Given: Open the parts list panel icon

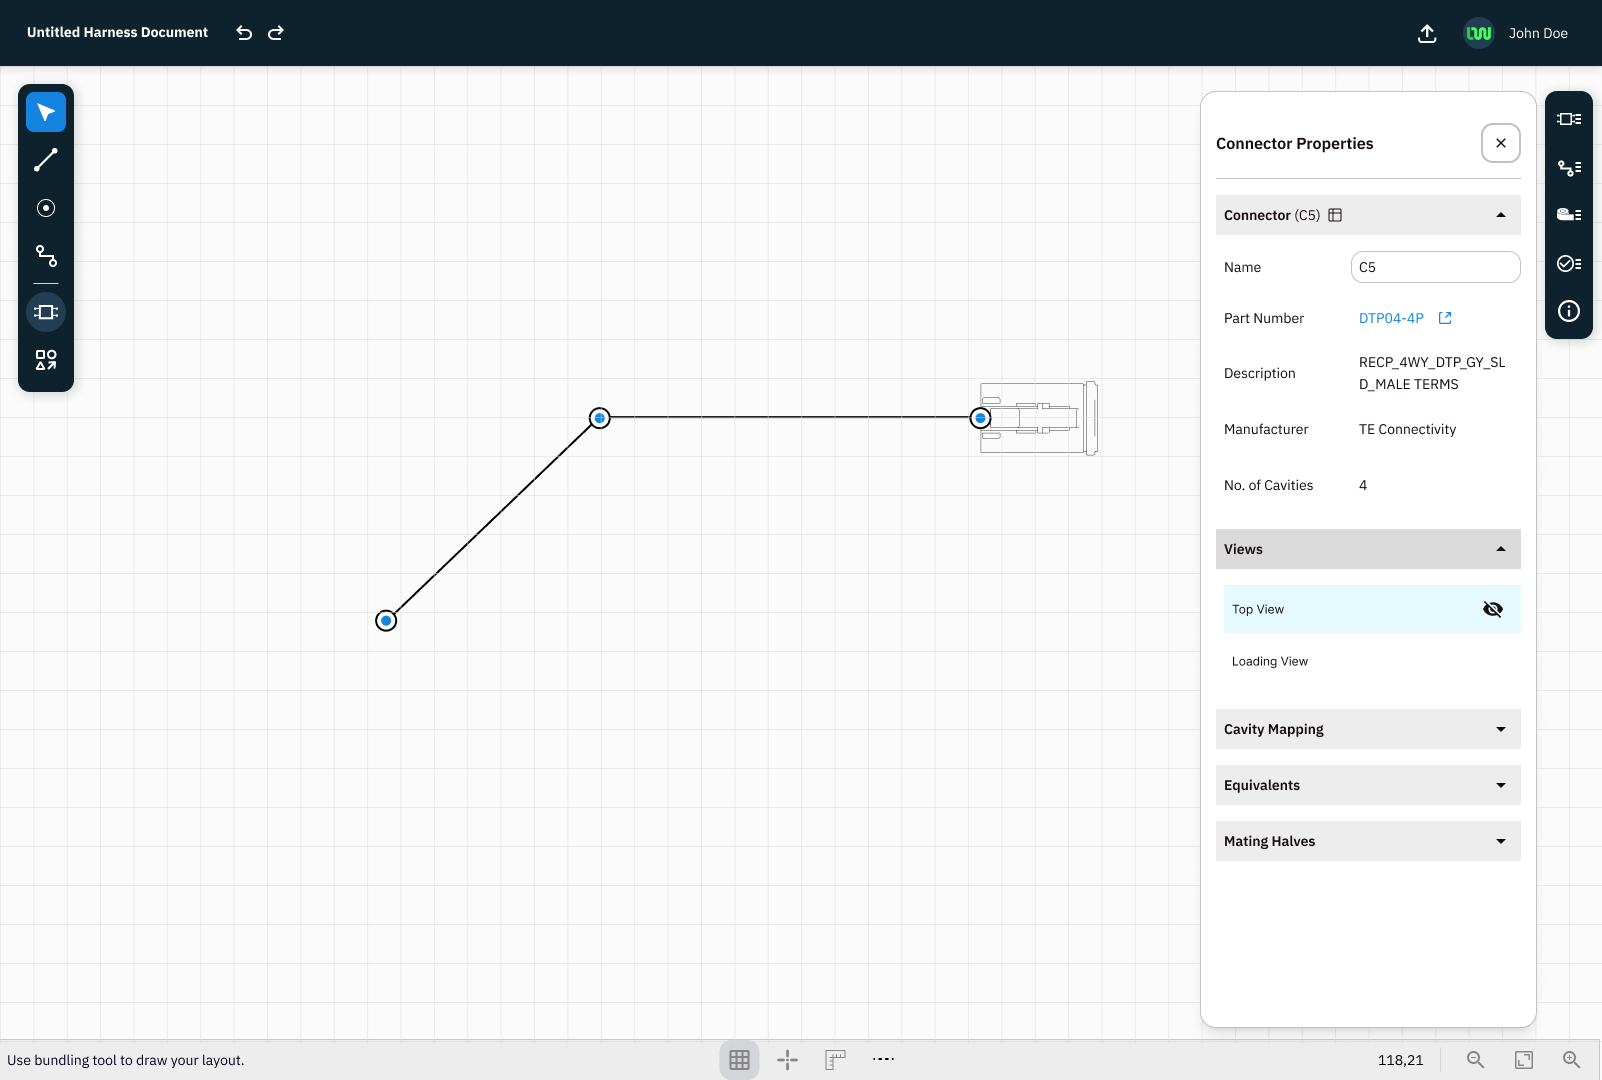Looking at the screenshot, I should 1569,214.
